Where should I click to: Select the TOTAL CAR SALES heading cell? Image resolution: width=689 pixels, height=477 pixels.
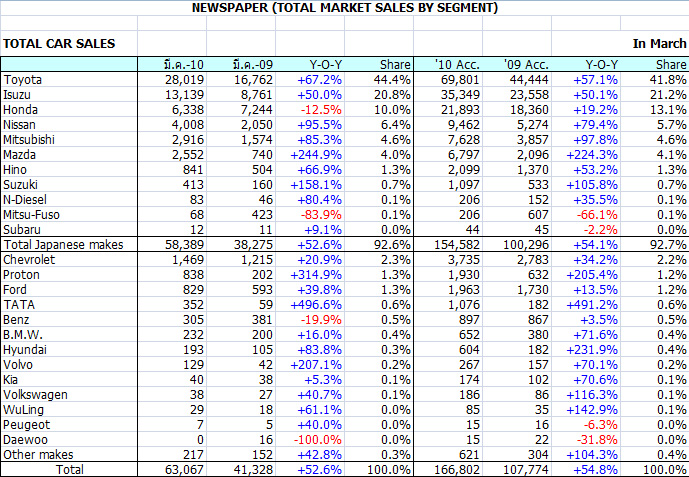(x=59, y=44)
